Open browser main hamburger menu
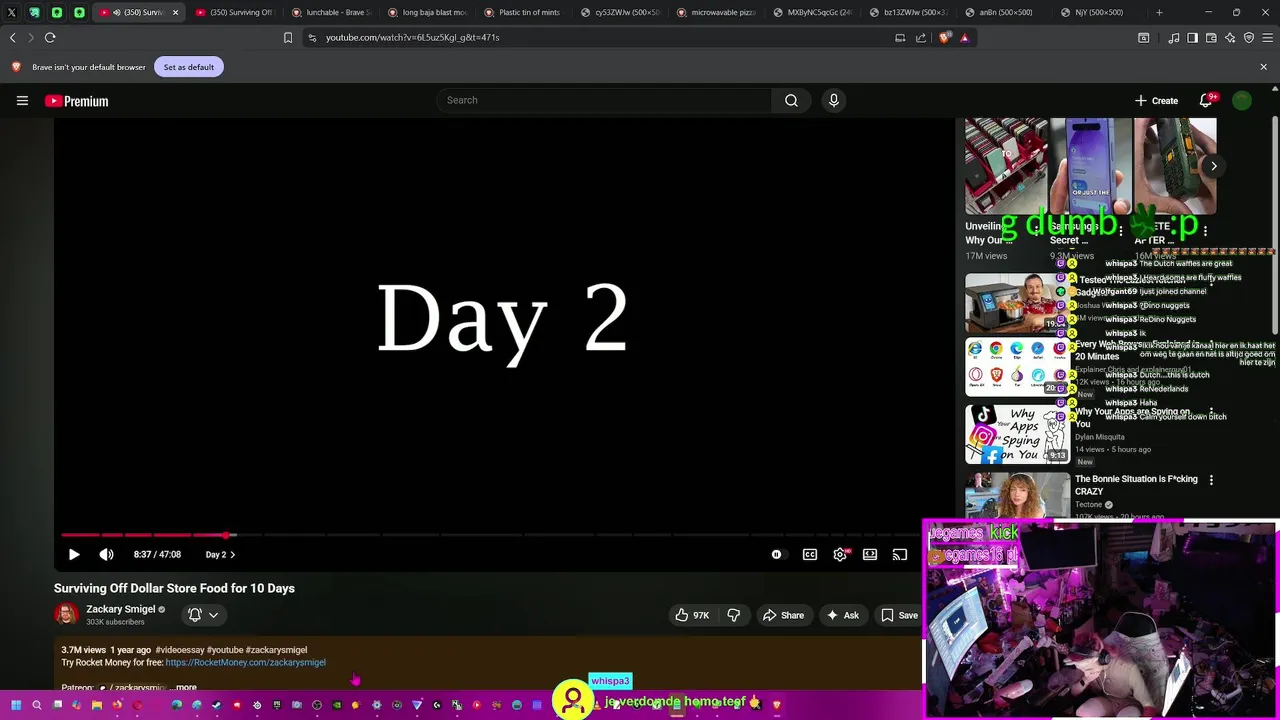The height and width of the screenshot is (720, 1280). [x=1268, y=37]
